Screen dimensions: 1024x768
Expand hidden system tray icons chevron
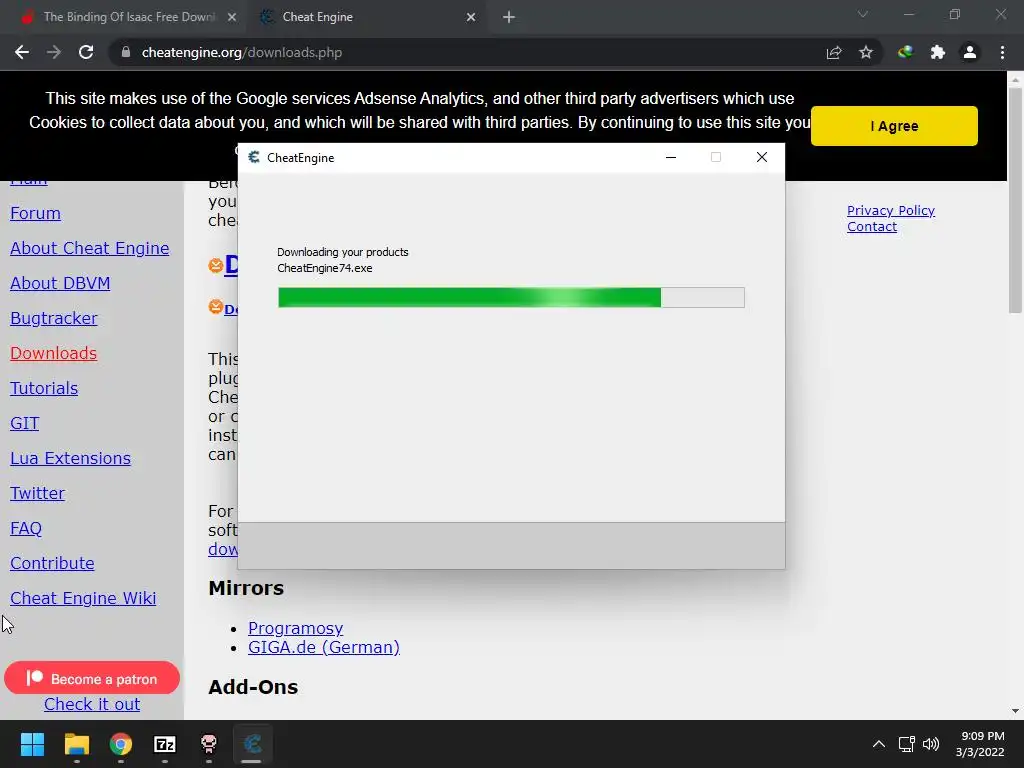pos(879,744)
